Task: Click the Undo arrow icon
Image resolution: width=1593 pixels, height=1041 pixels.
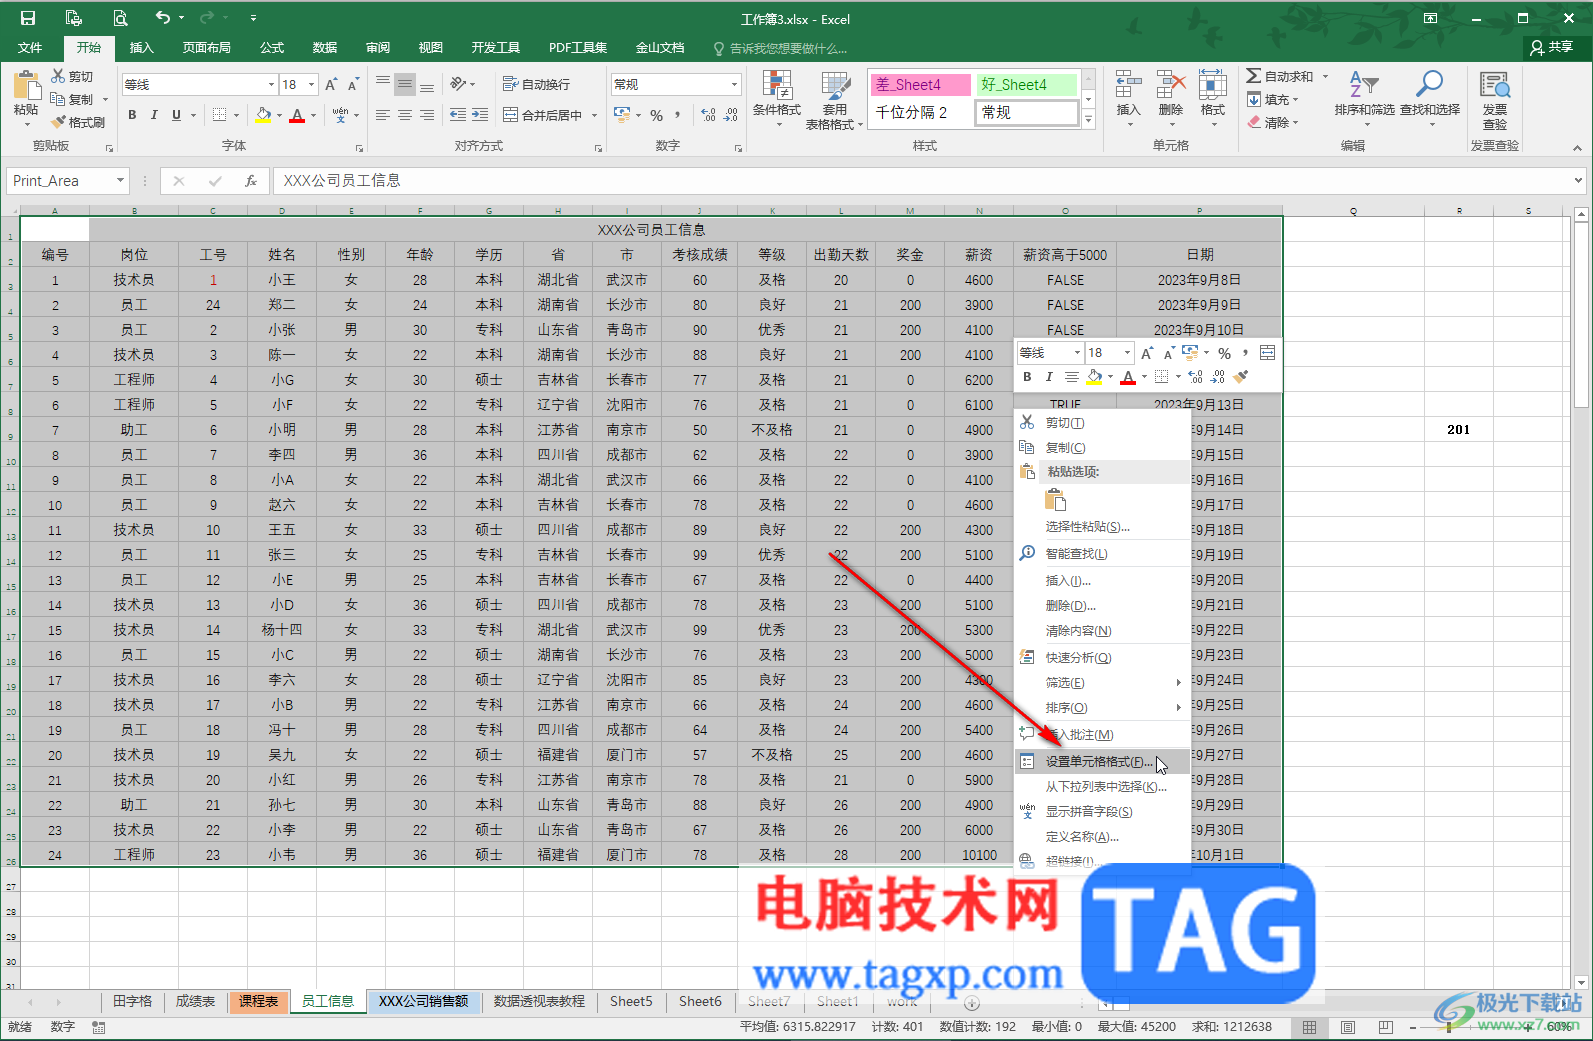Action: (x=163, y=18)
